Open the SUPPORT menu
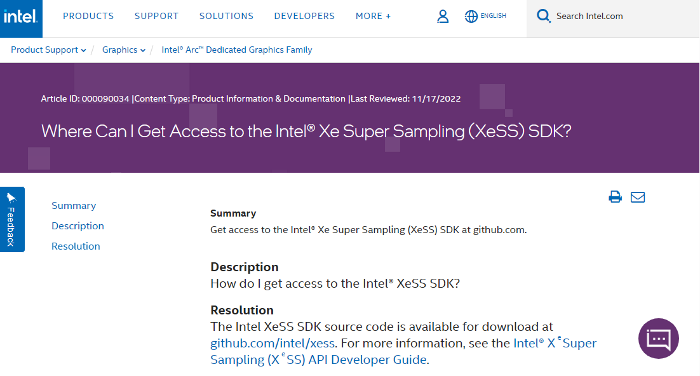Viewport: 700px width, 376px height. click(x=156, y=16)
